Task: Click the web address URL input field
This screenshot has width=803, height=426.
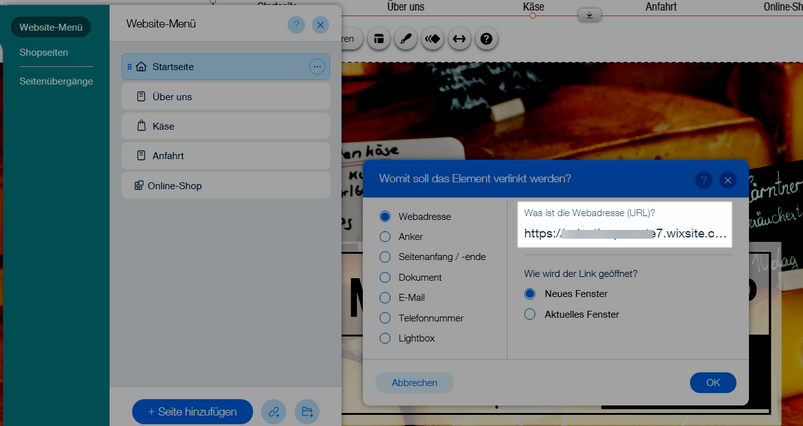Action: click(625, 233)
